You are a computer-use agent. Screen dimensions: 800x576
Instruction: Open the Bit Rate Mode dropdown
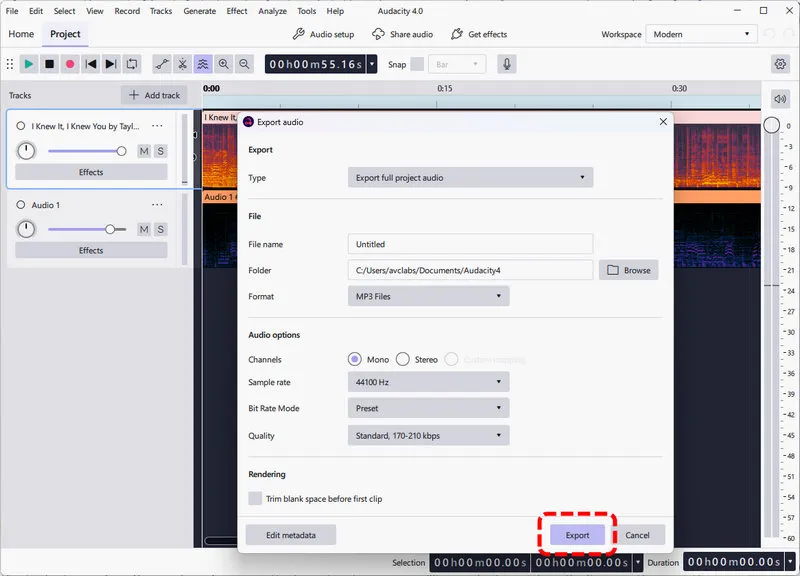point(429,408)
